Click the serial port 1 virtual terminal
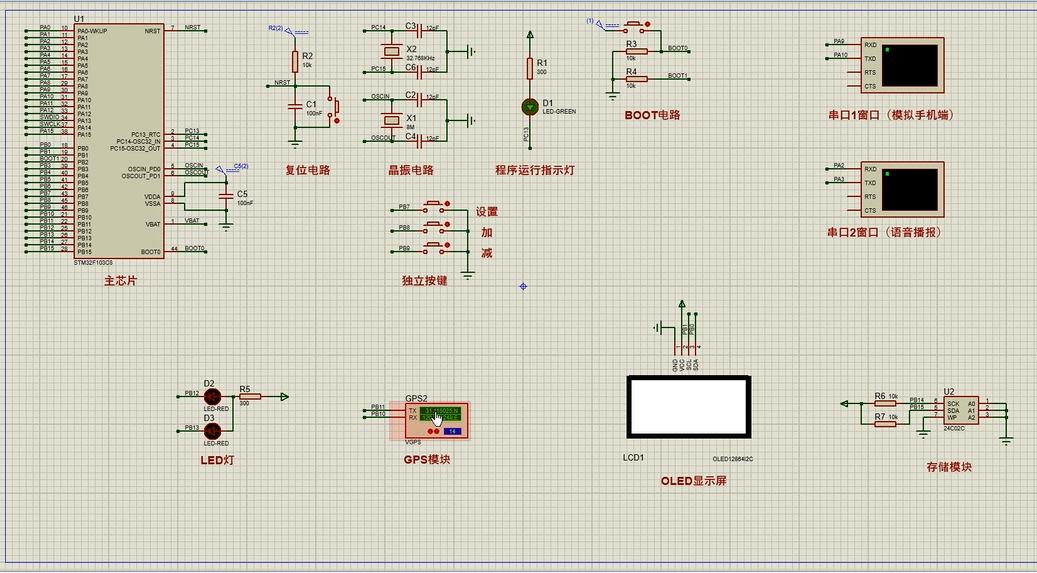Viewport: 1037px width, 573px height. pyautogui.click(x=903, y=65)
